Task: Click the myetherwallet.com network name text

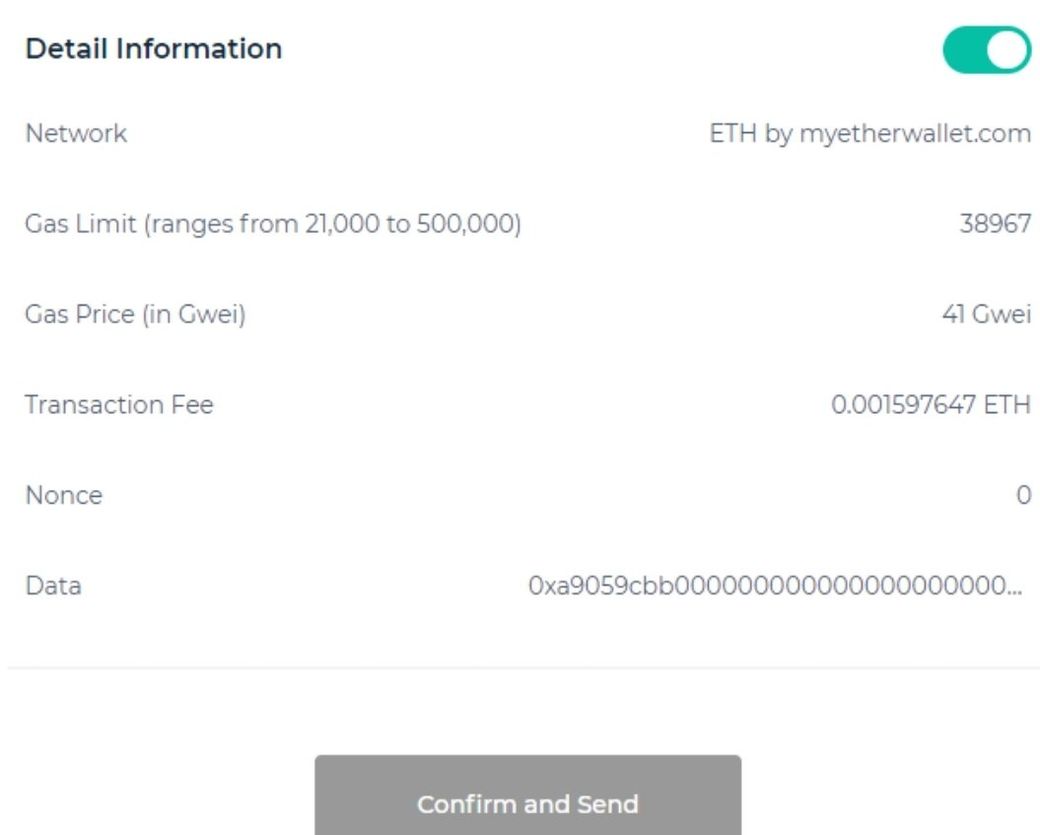Action: coord(914,134)
